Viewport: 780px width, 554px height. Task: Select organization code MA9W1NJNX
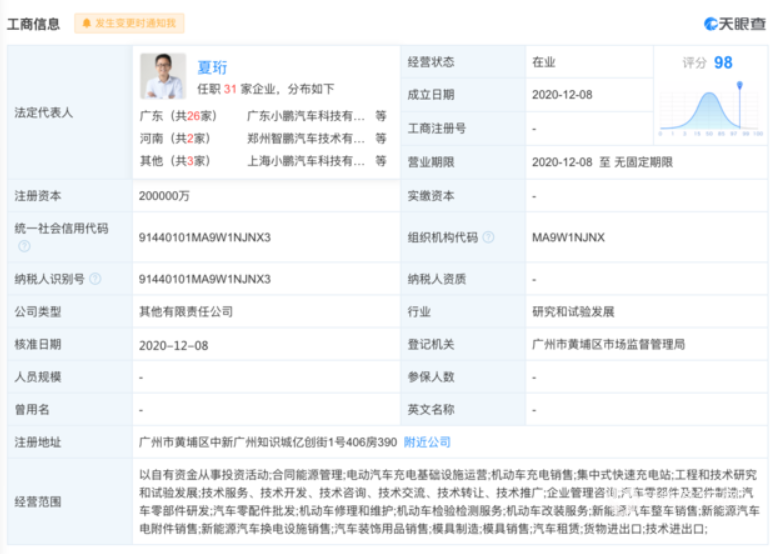569,238
